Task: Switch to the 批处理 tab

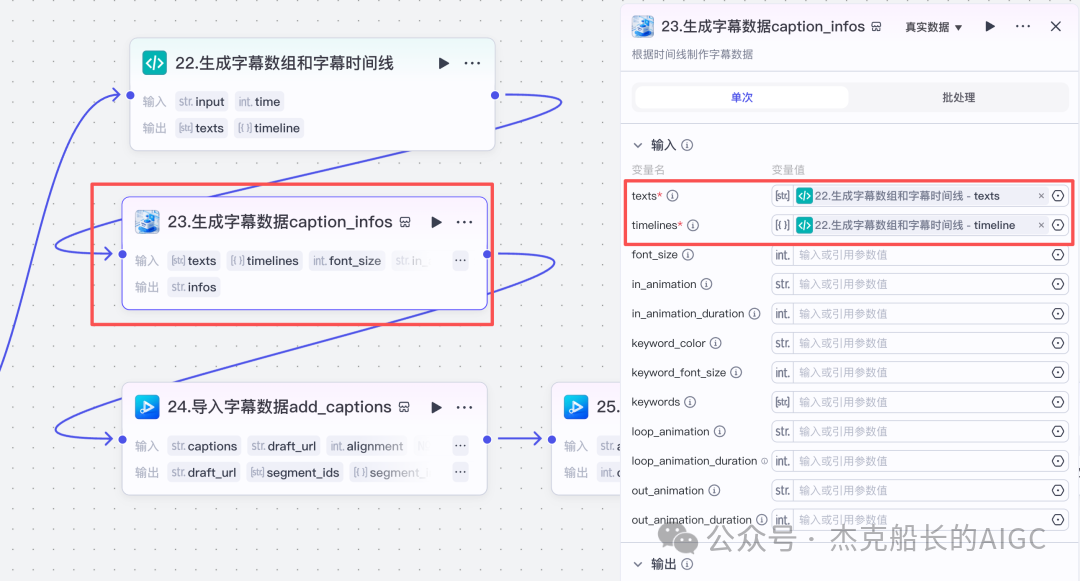Action: point(958,97)
